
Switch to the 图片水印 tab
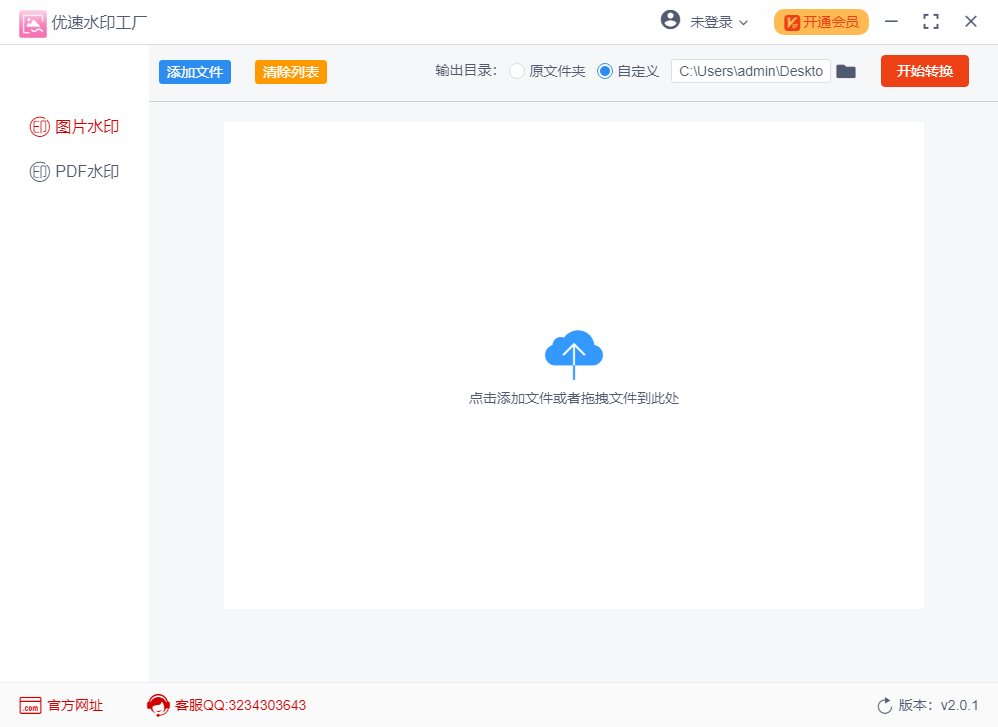point(85,126)
